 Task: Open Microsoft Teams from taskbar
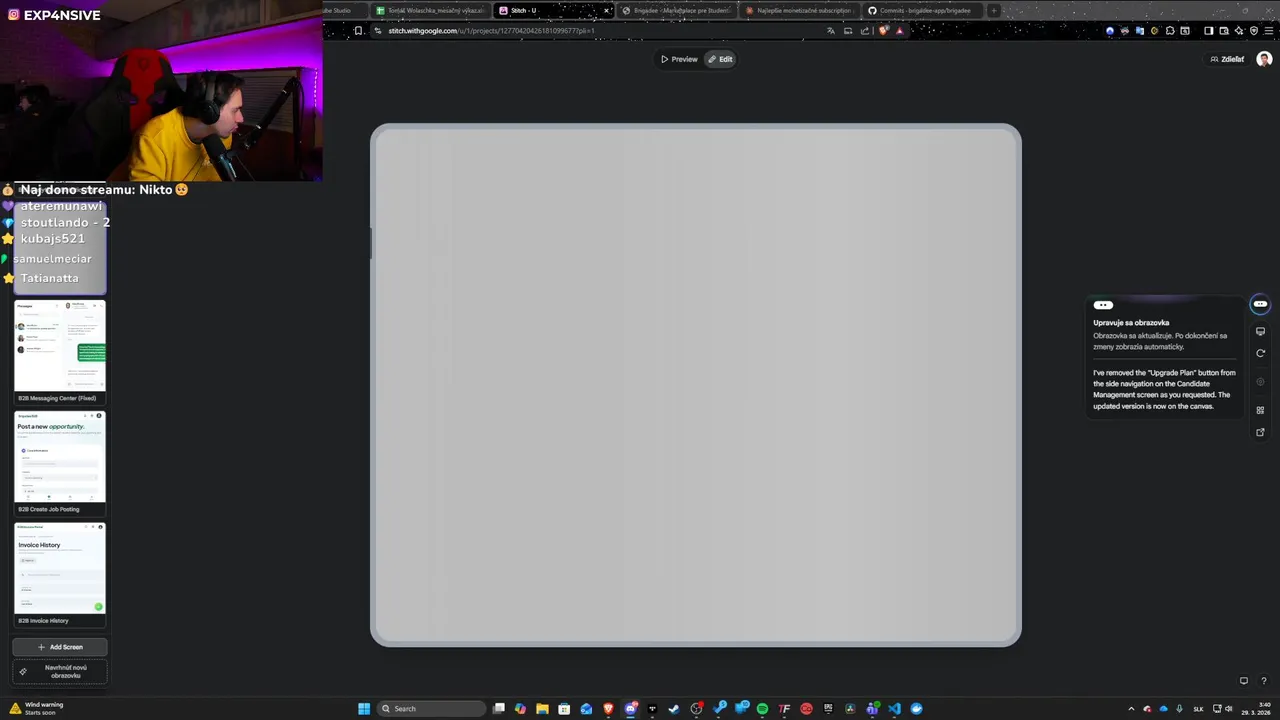[872, 709]
